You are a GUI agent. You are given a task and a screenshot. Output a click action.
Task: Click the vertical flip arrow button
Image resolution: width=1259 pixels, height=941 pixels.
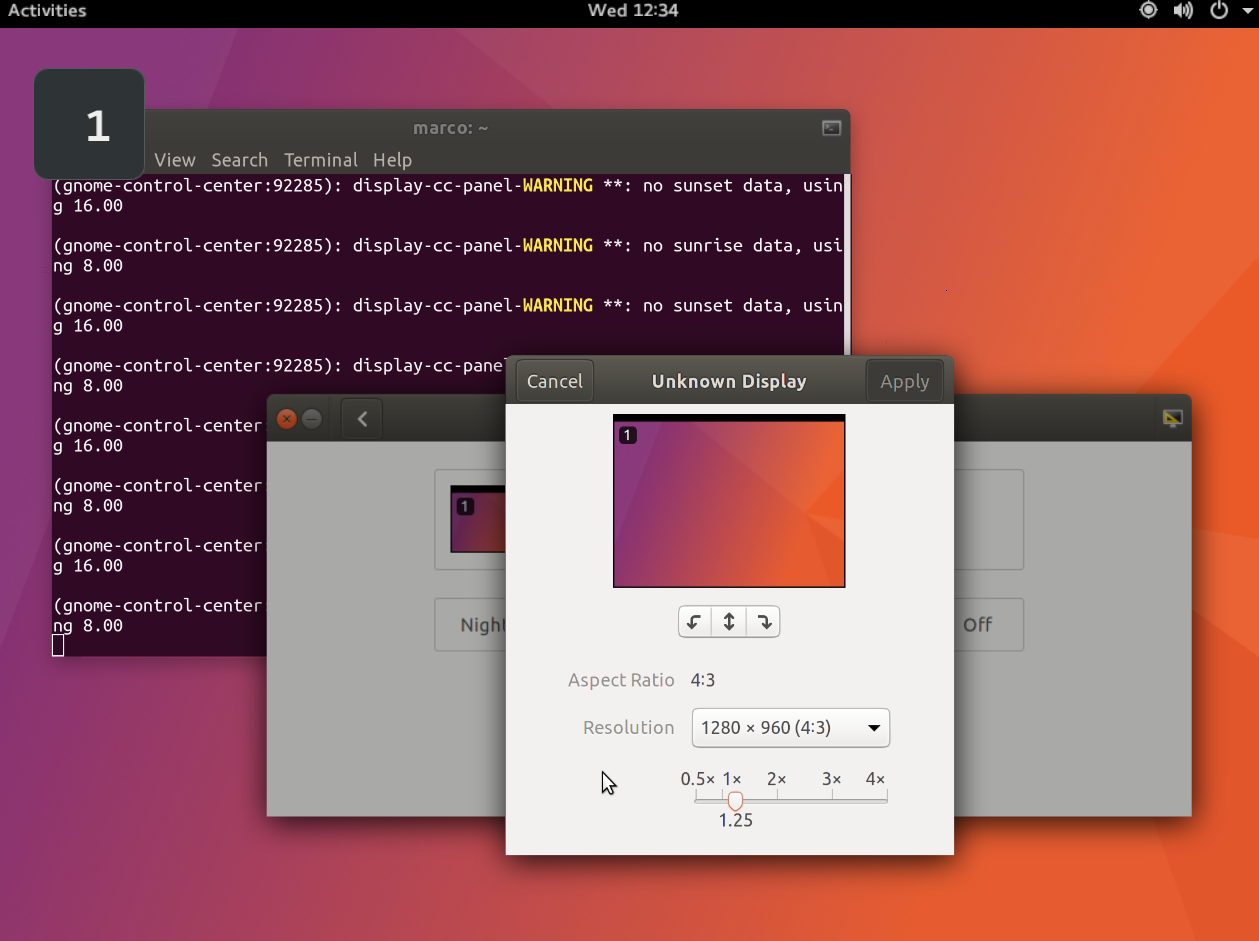click(729, 622)
